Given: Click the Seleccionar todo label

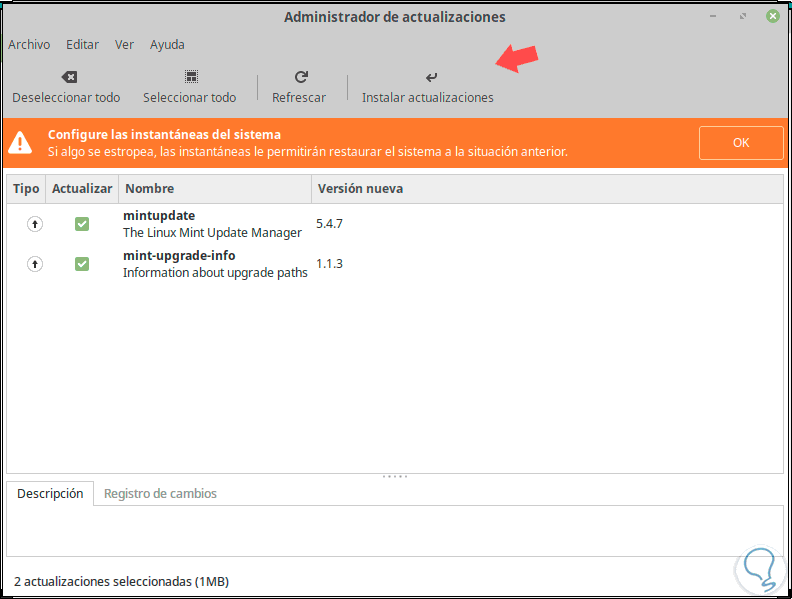Looking at the screenshot, I should click(x=189, y=97).
